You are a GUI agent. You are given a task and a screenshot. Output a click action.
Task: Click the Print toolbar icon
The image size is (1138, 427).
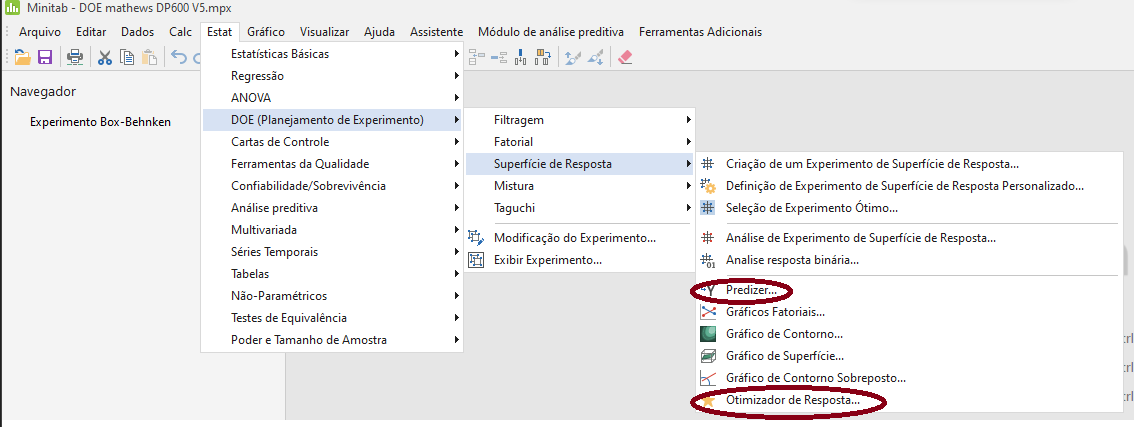coord(75,57)
